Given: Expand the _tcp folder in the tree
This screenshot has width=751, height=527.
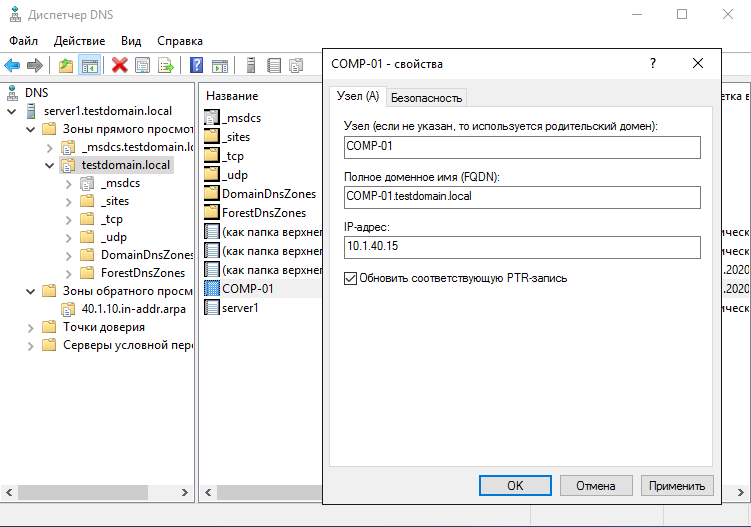Looking at the screenshot, I should click(68, 219).
